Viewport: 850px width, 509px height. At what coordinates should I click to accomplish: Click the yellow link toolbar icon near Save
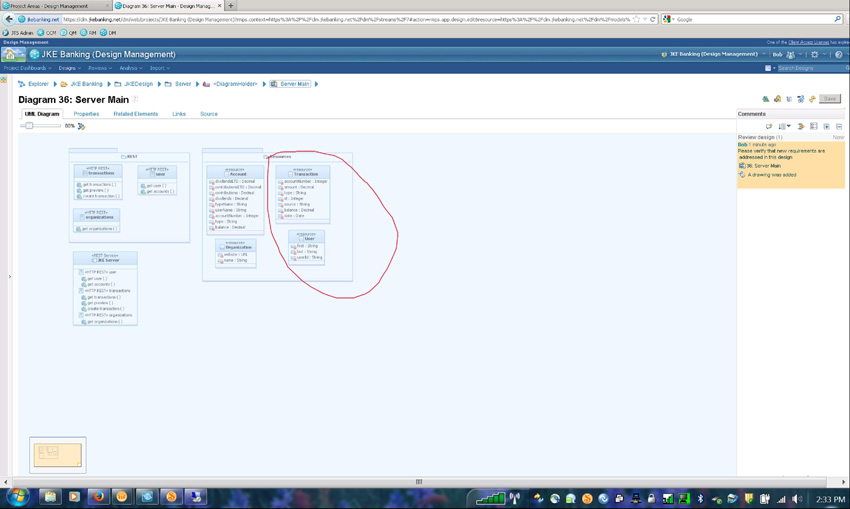pyautogui.click(x=812, y=99)
